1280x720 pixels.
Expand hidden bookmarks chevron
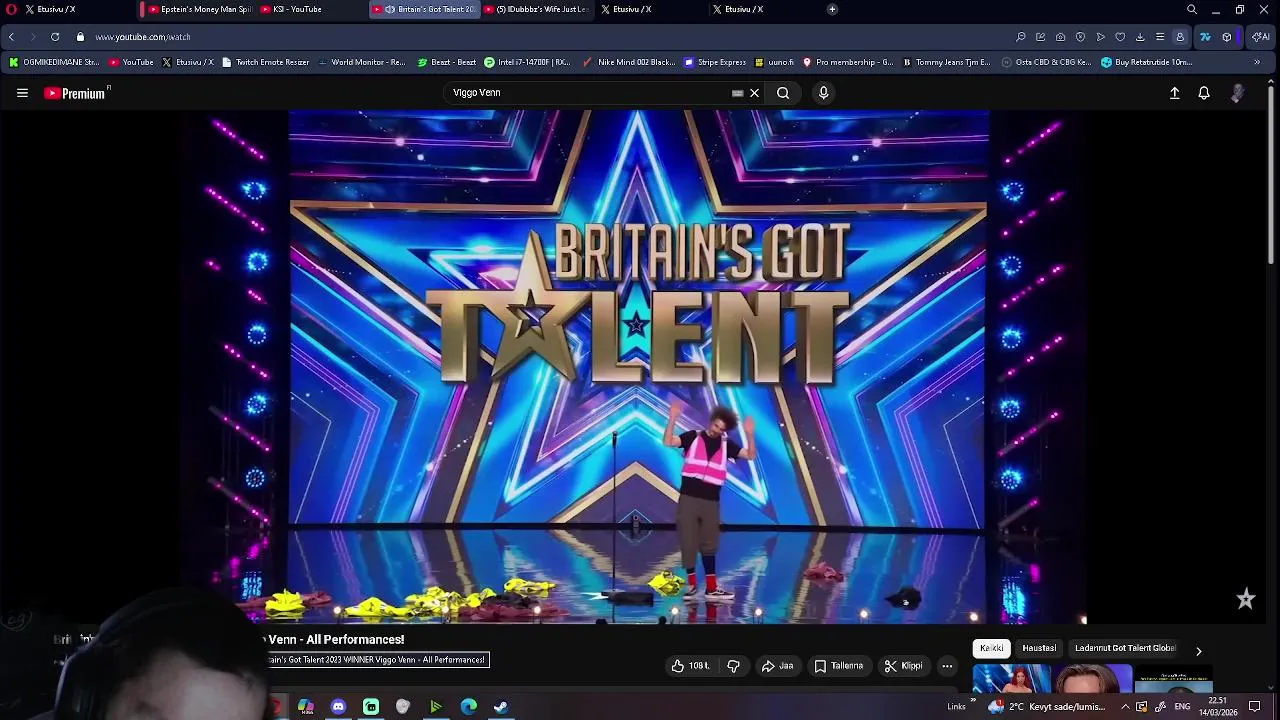(1257, 62)
